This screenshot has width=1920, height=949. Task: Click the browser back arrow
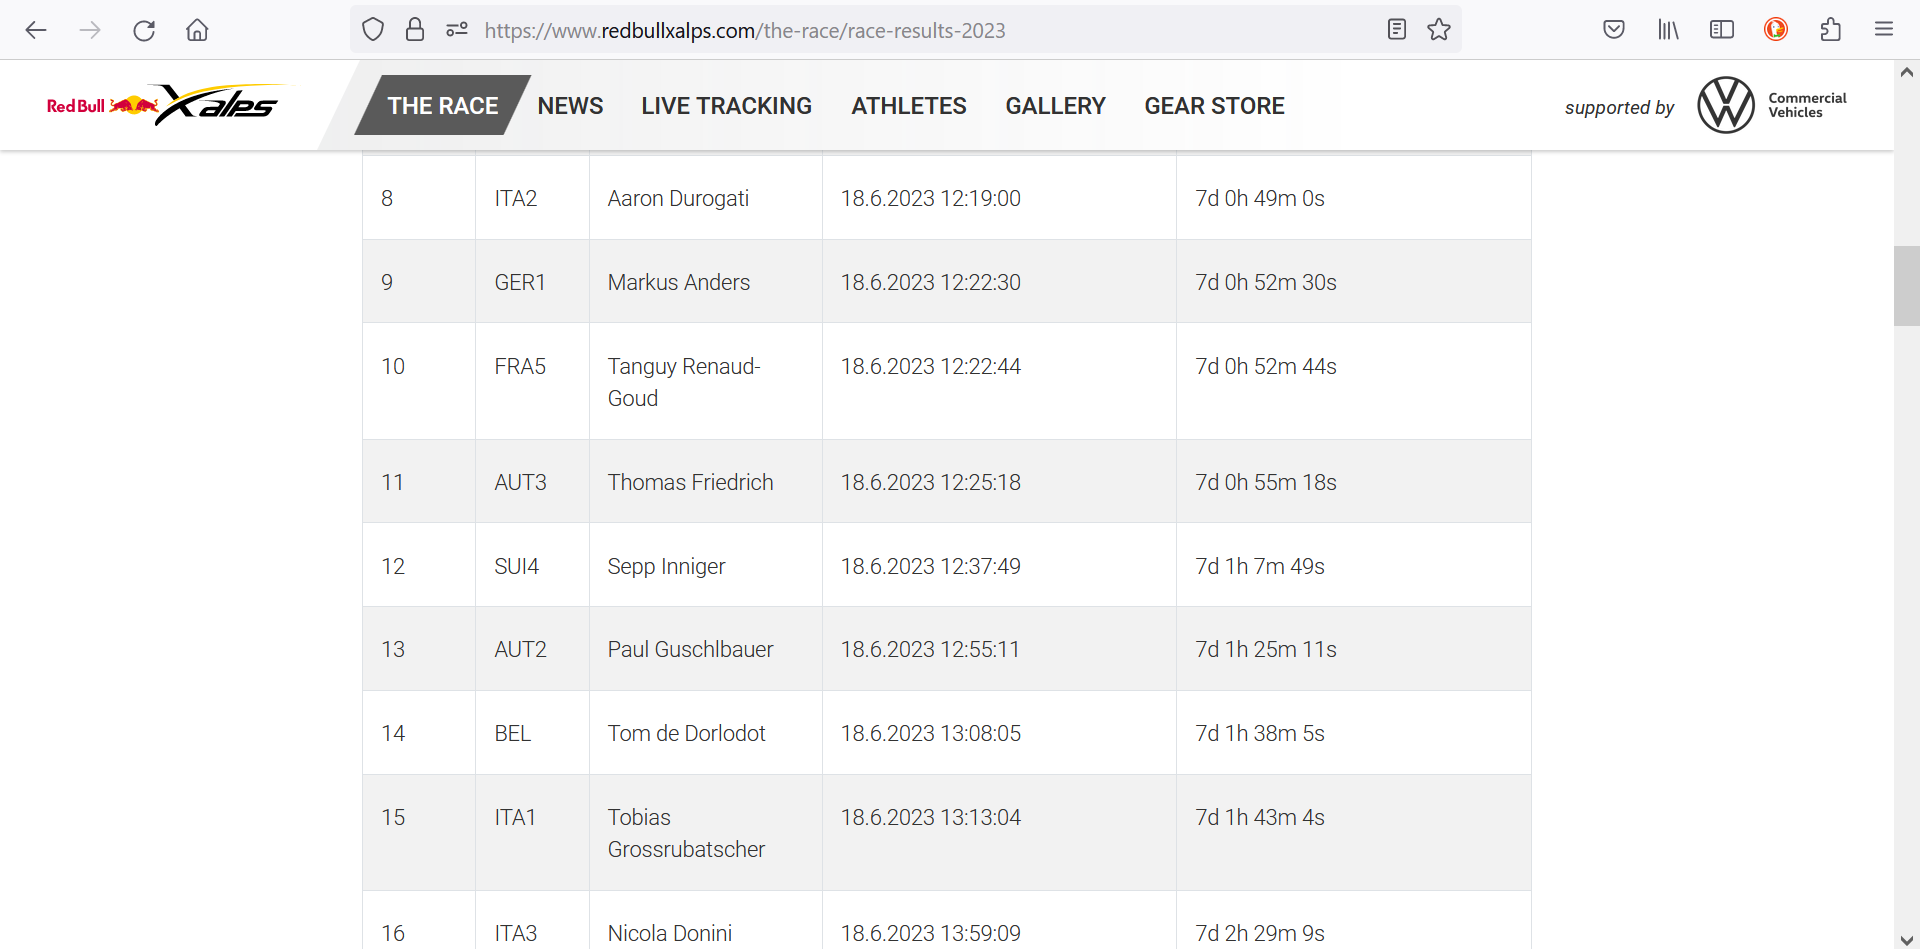pyautogui.click(x=36, y=30)
